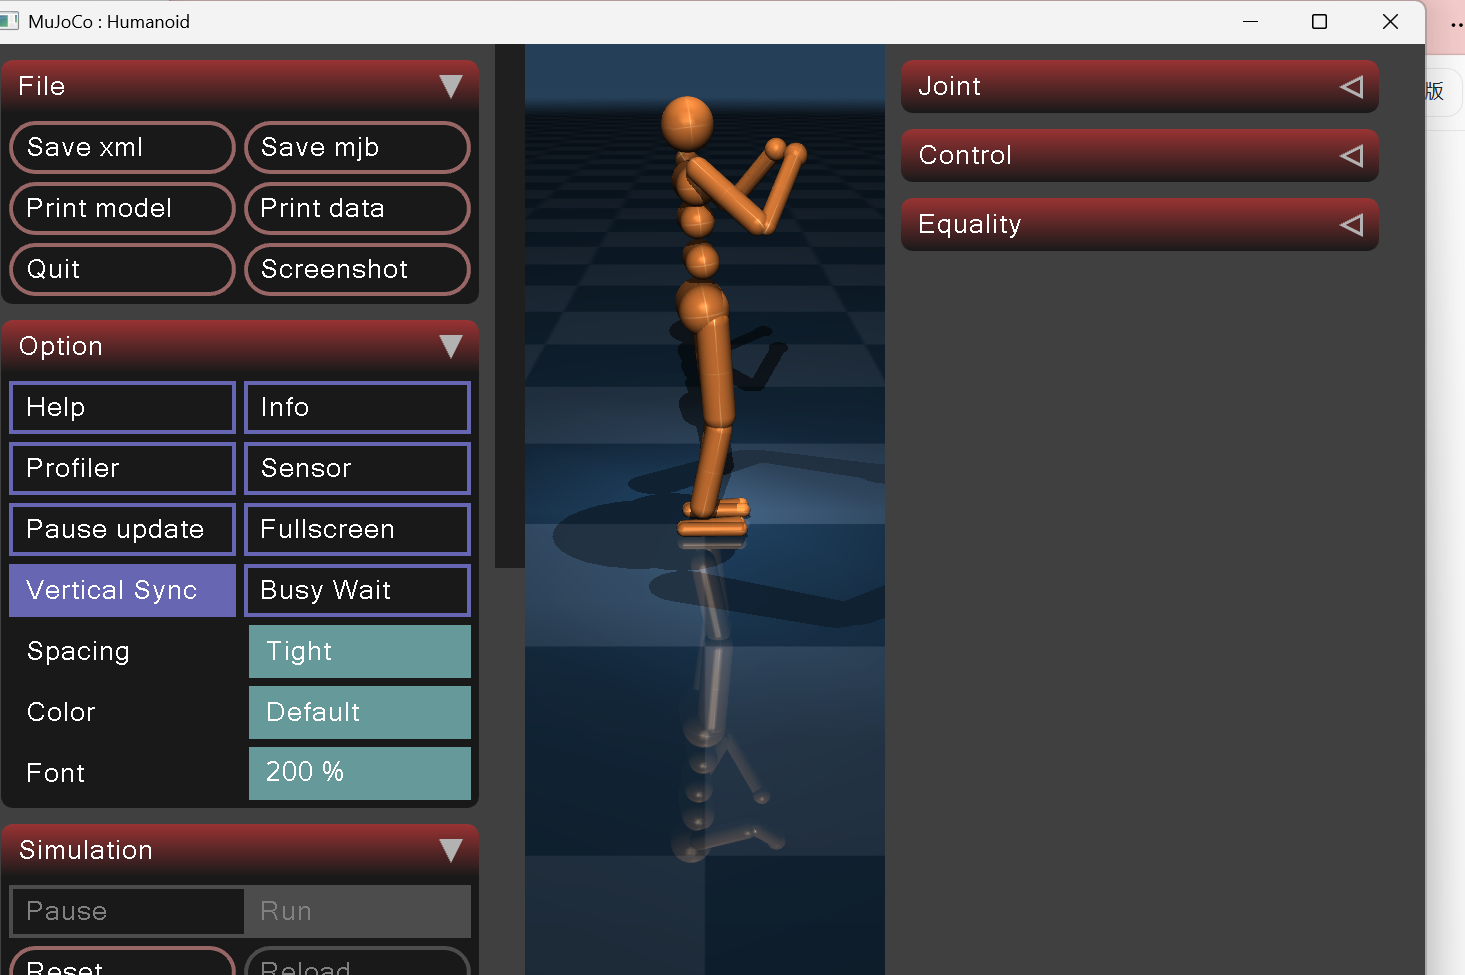Change Color scheme from Default

coord(360,712)
